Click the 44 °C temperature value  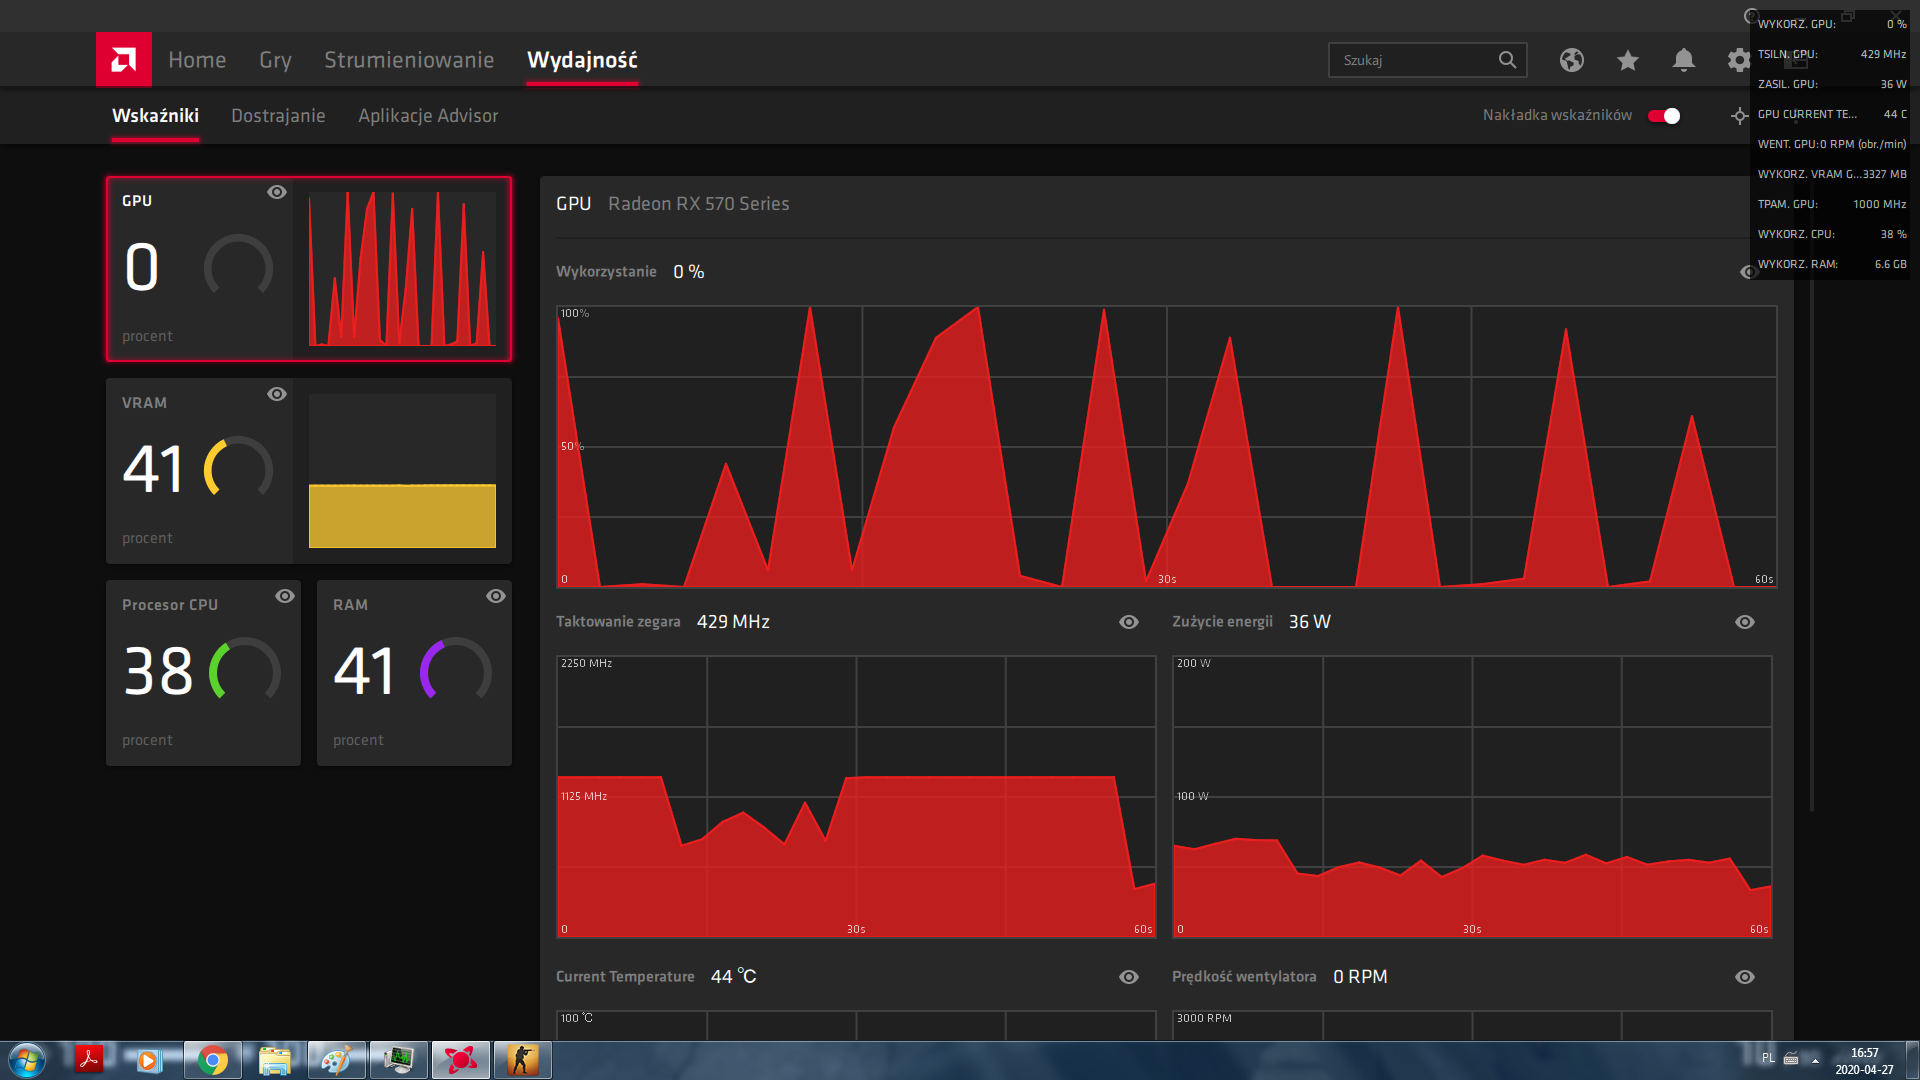733,977
